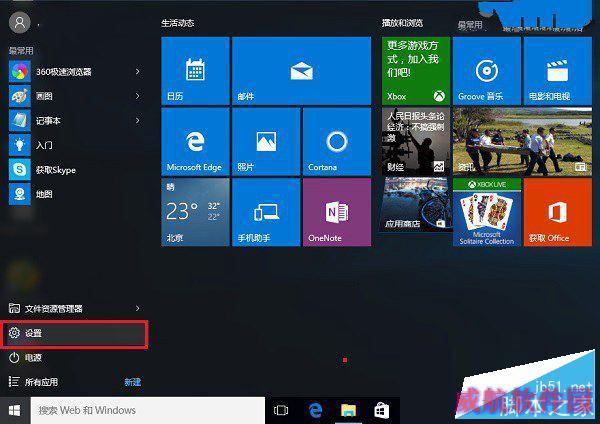Open Groove 音乐 tile
The height and width of the screenshot is (424, 600).
[487, 70]
